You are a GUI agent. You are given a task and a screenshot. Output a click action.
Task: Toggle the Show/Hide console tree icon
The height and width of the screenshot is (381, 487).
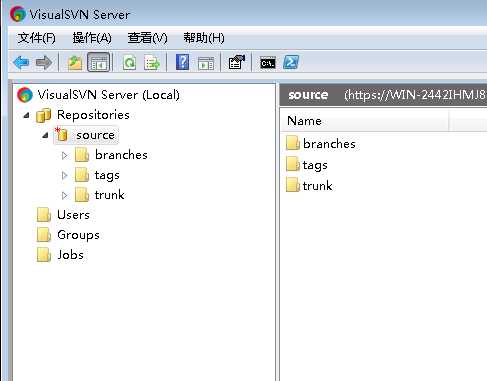point(99,62)
